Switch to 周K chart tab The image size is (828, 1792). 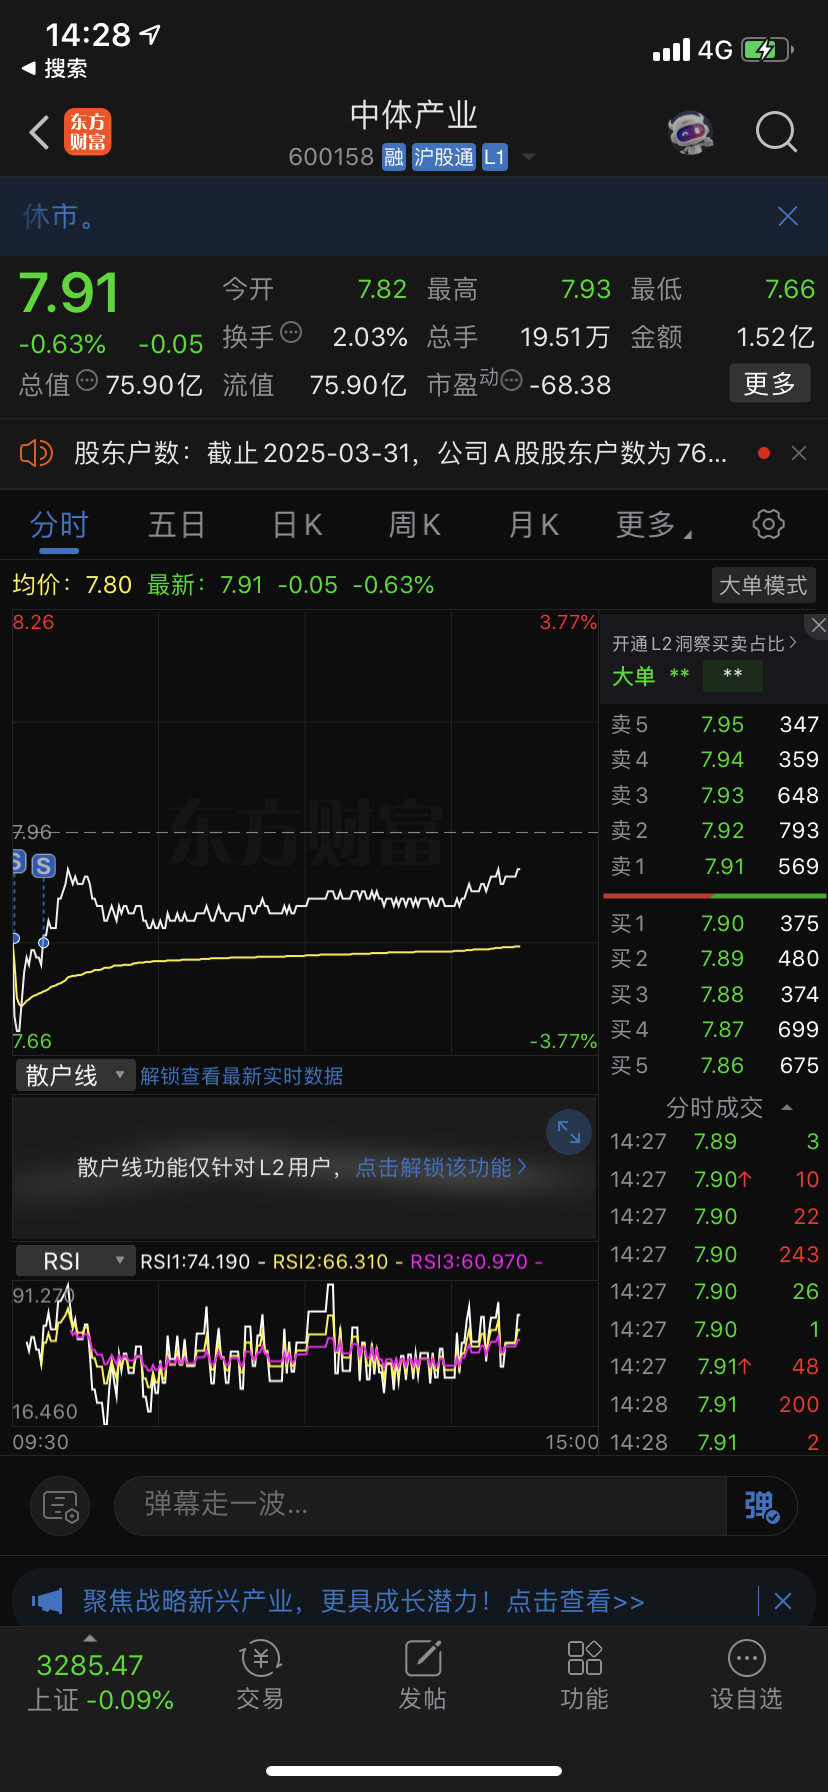coord(415,524)
